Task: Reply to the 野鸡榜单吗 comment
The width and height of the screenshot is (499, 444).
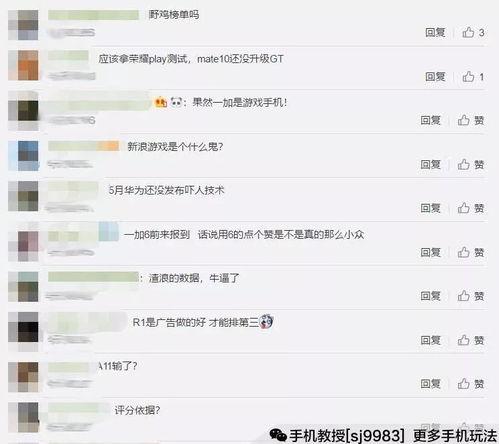Action: [x=435, y=33]
